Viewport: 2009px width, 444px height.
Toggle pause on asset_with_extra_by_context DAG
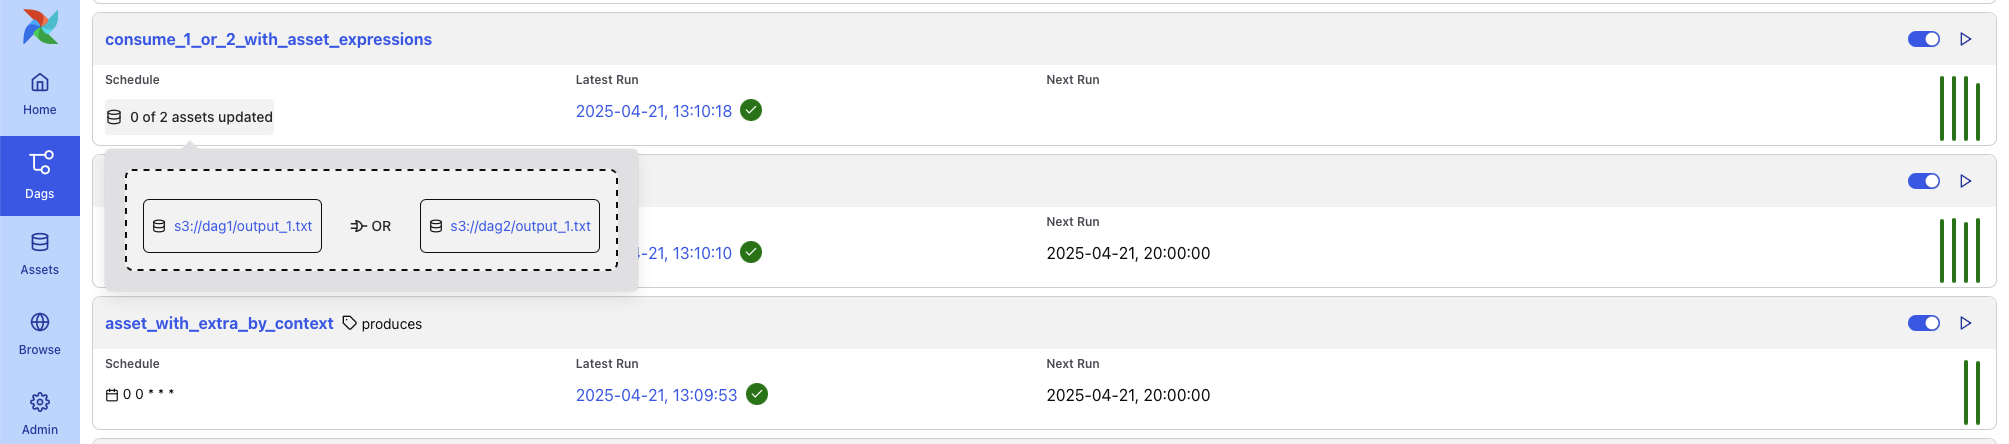[x=1923, y=323]
